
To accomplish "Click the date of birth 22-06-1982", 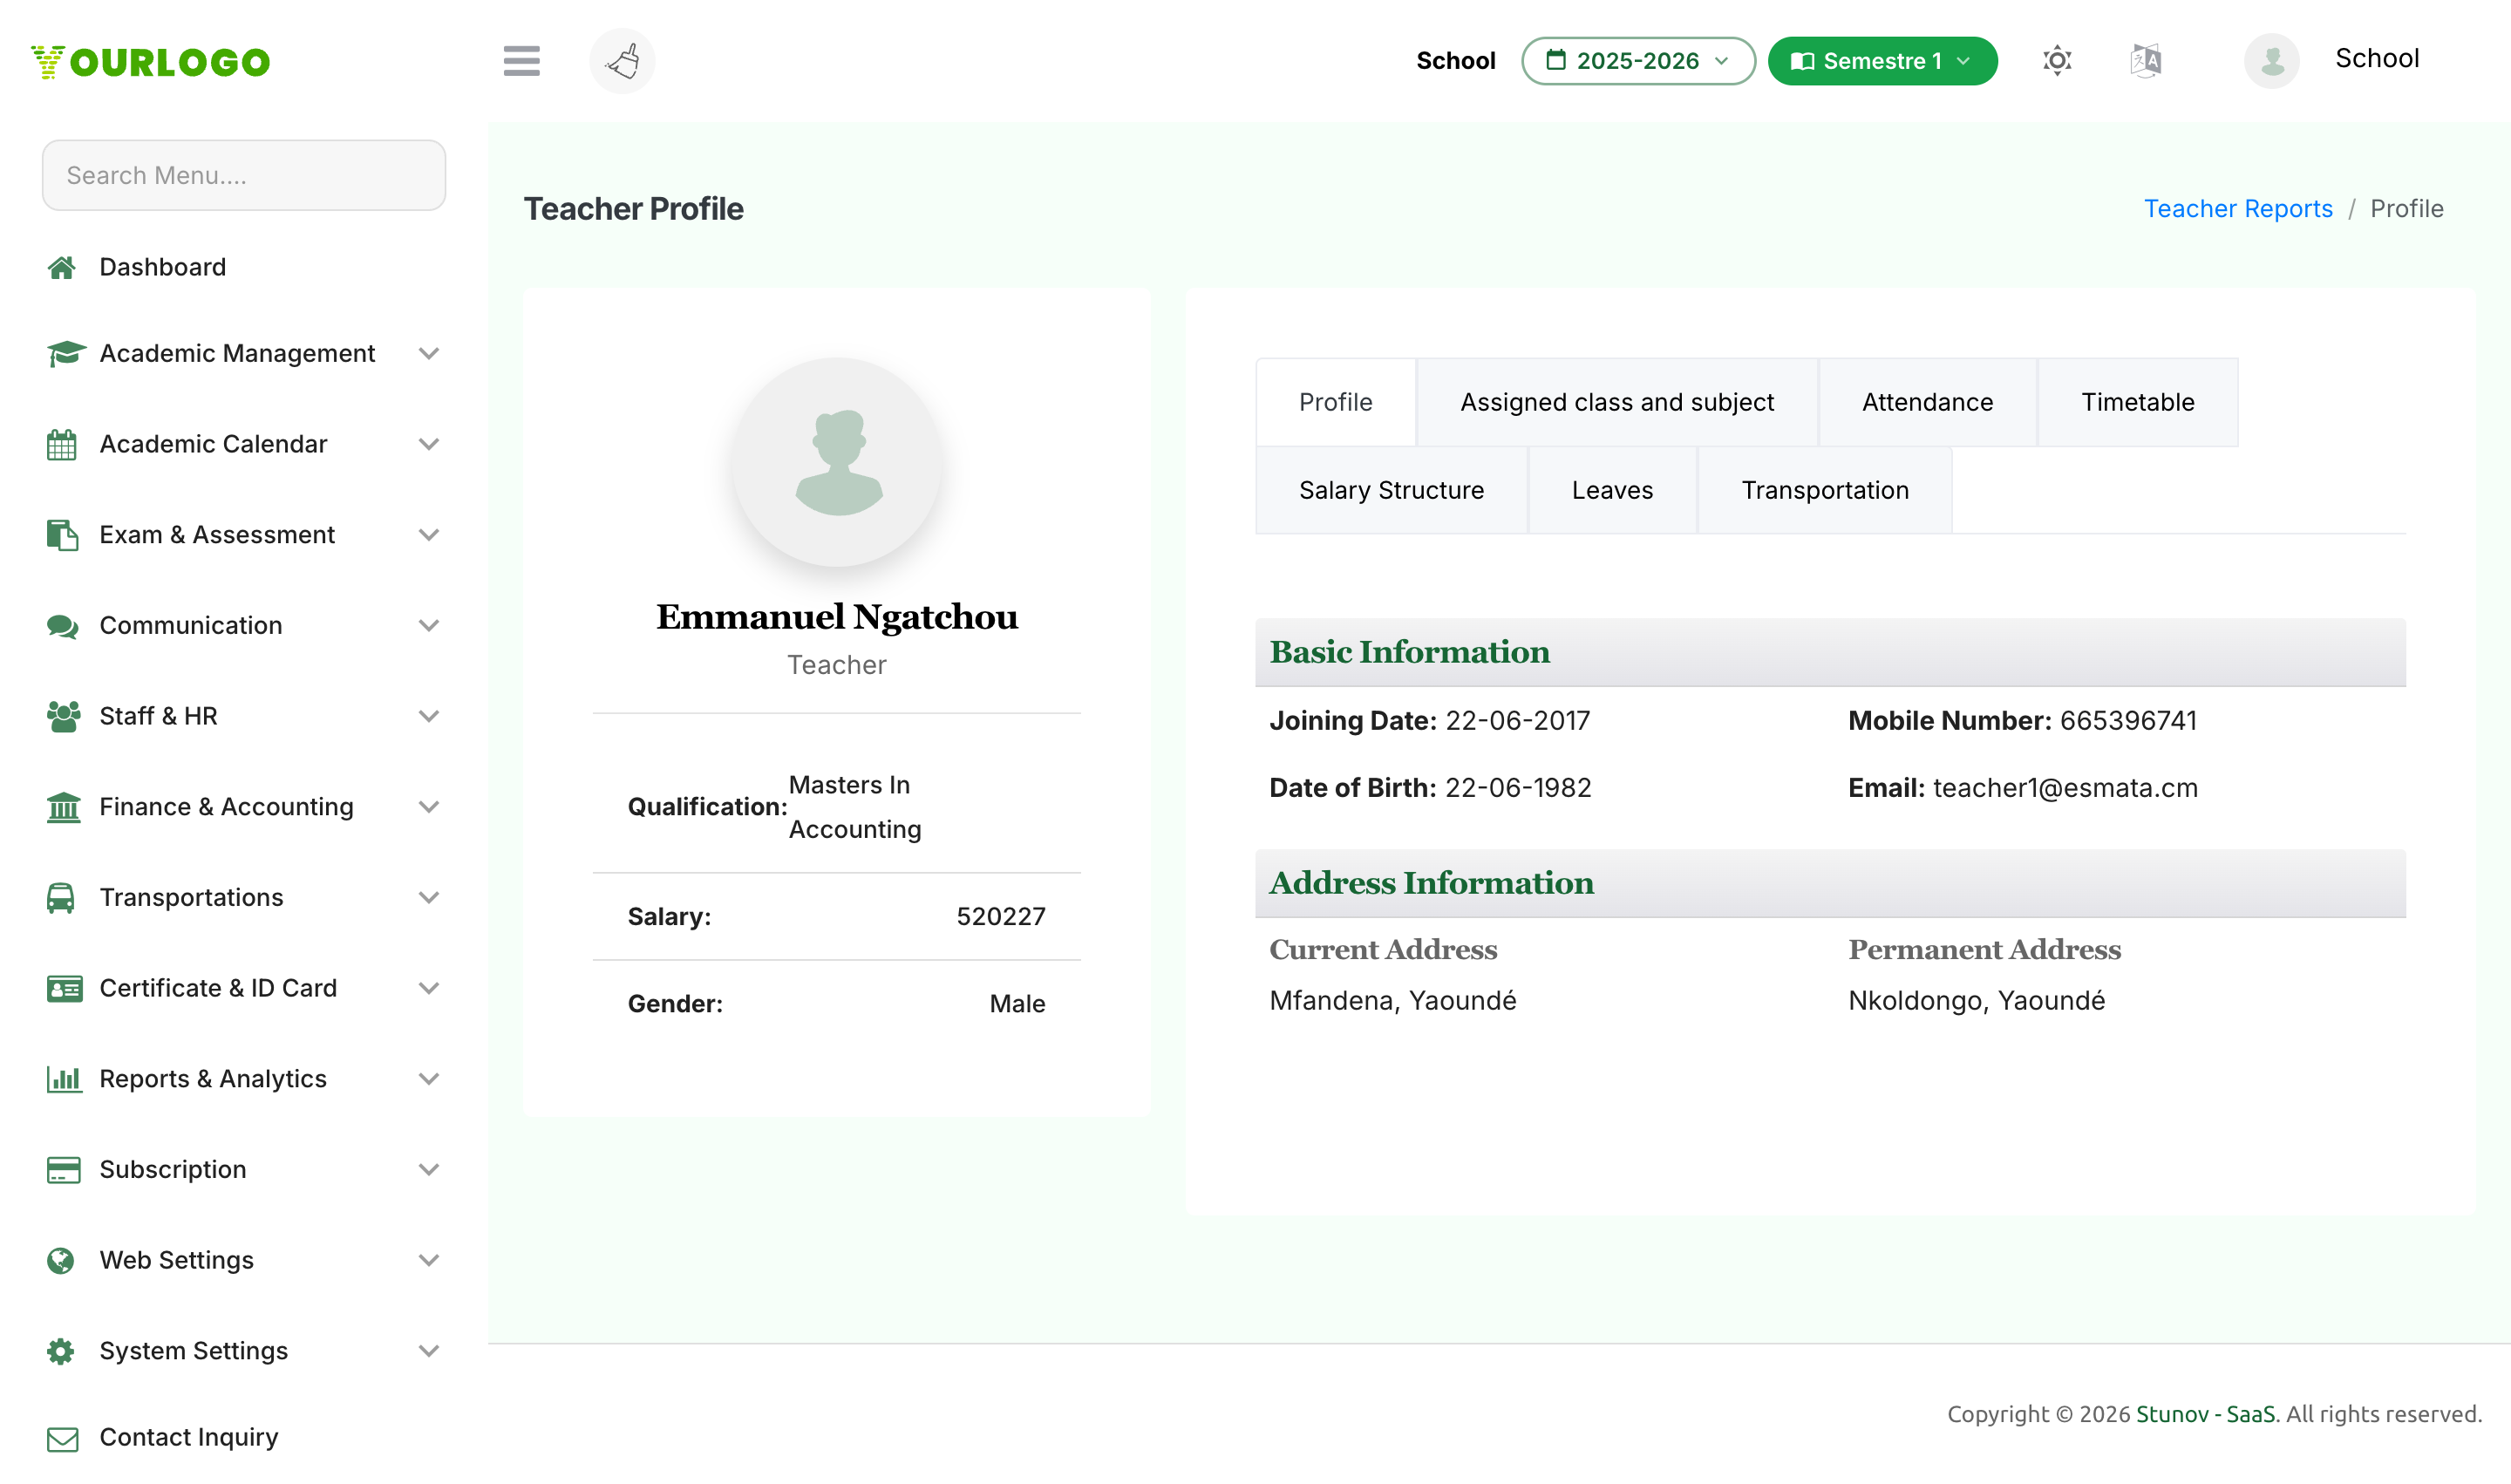I will (1518, 788).
